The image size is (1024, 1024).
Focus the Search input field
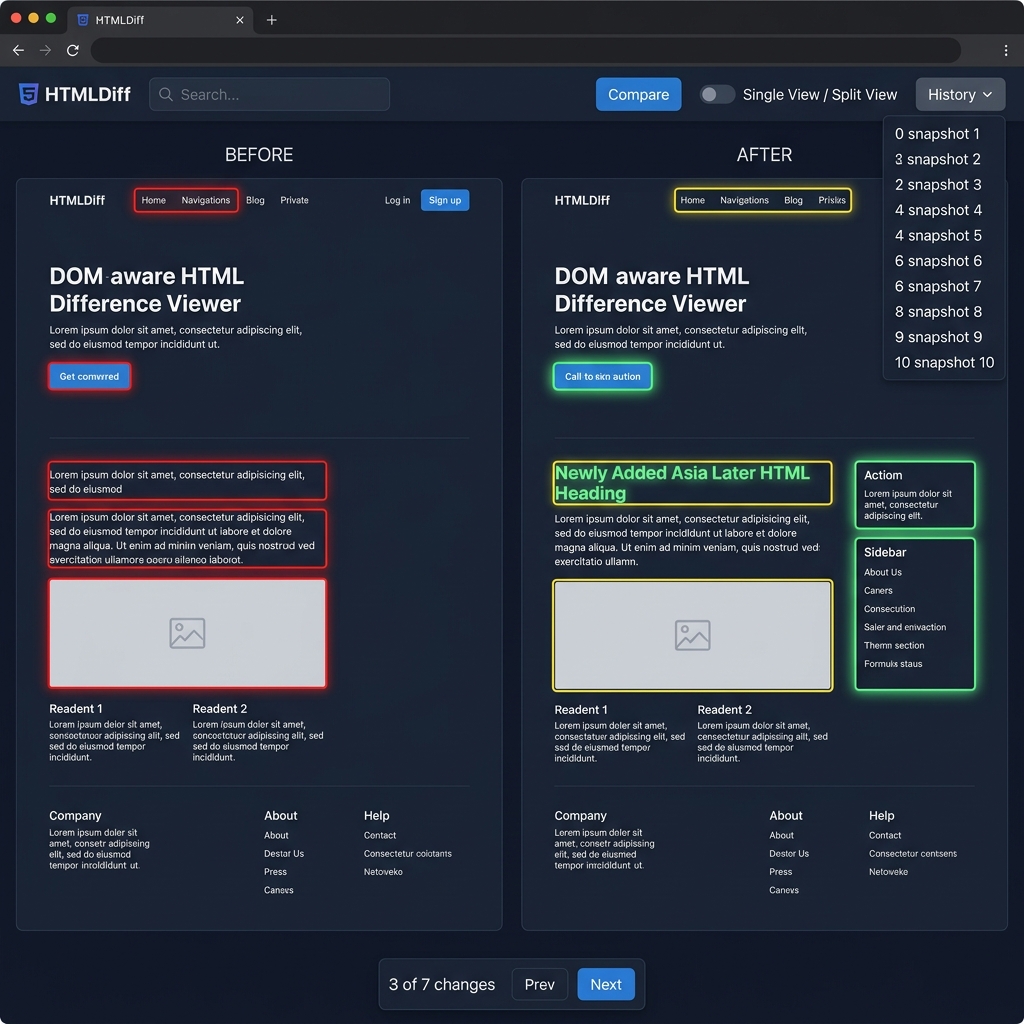(x=270, y=95)
